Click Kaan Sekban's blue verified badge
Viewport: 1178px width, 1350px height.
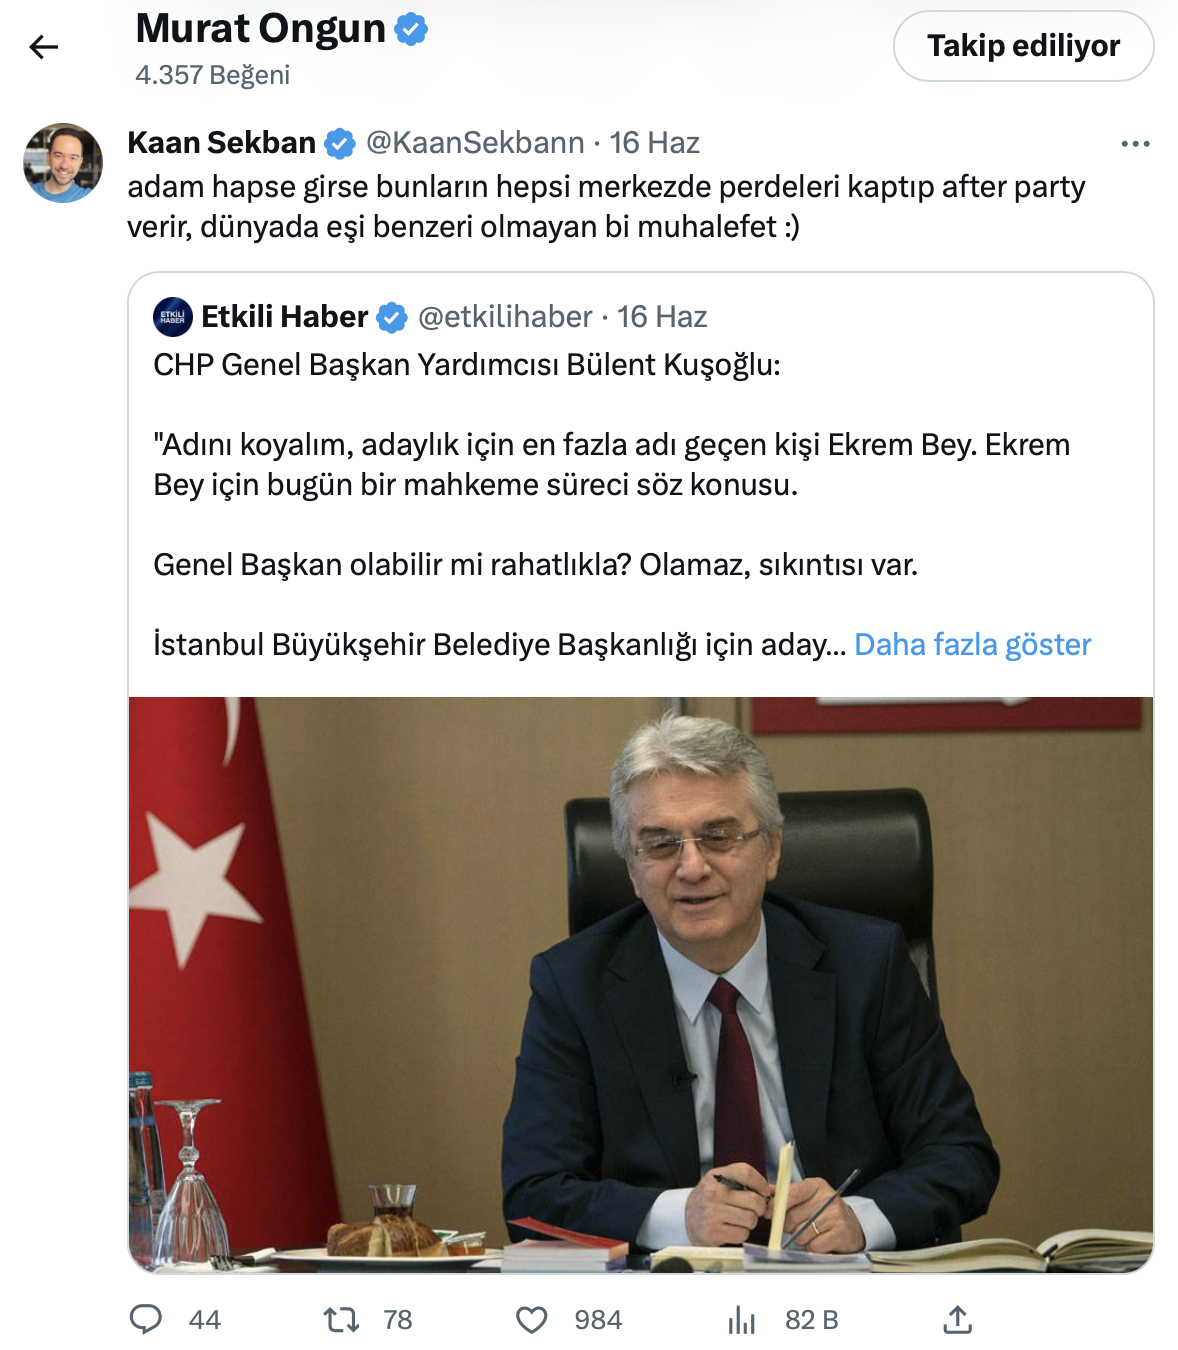(x=340, y=144)
